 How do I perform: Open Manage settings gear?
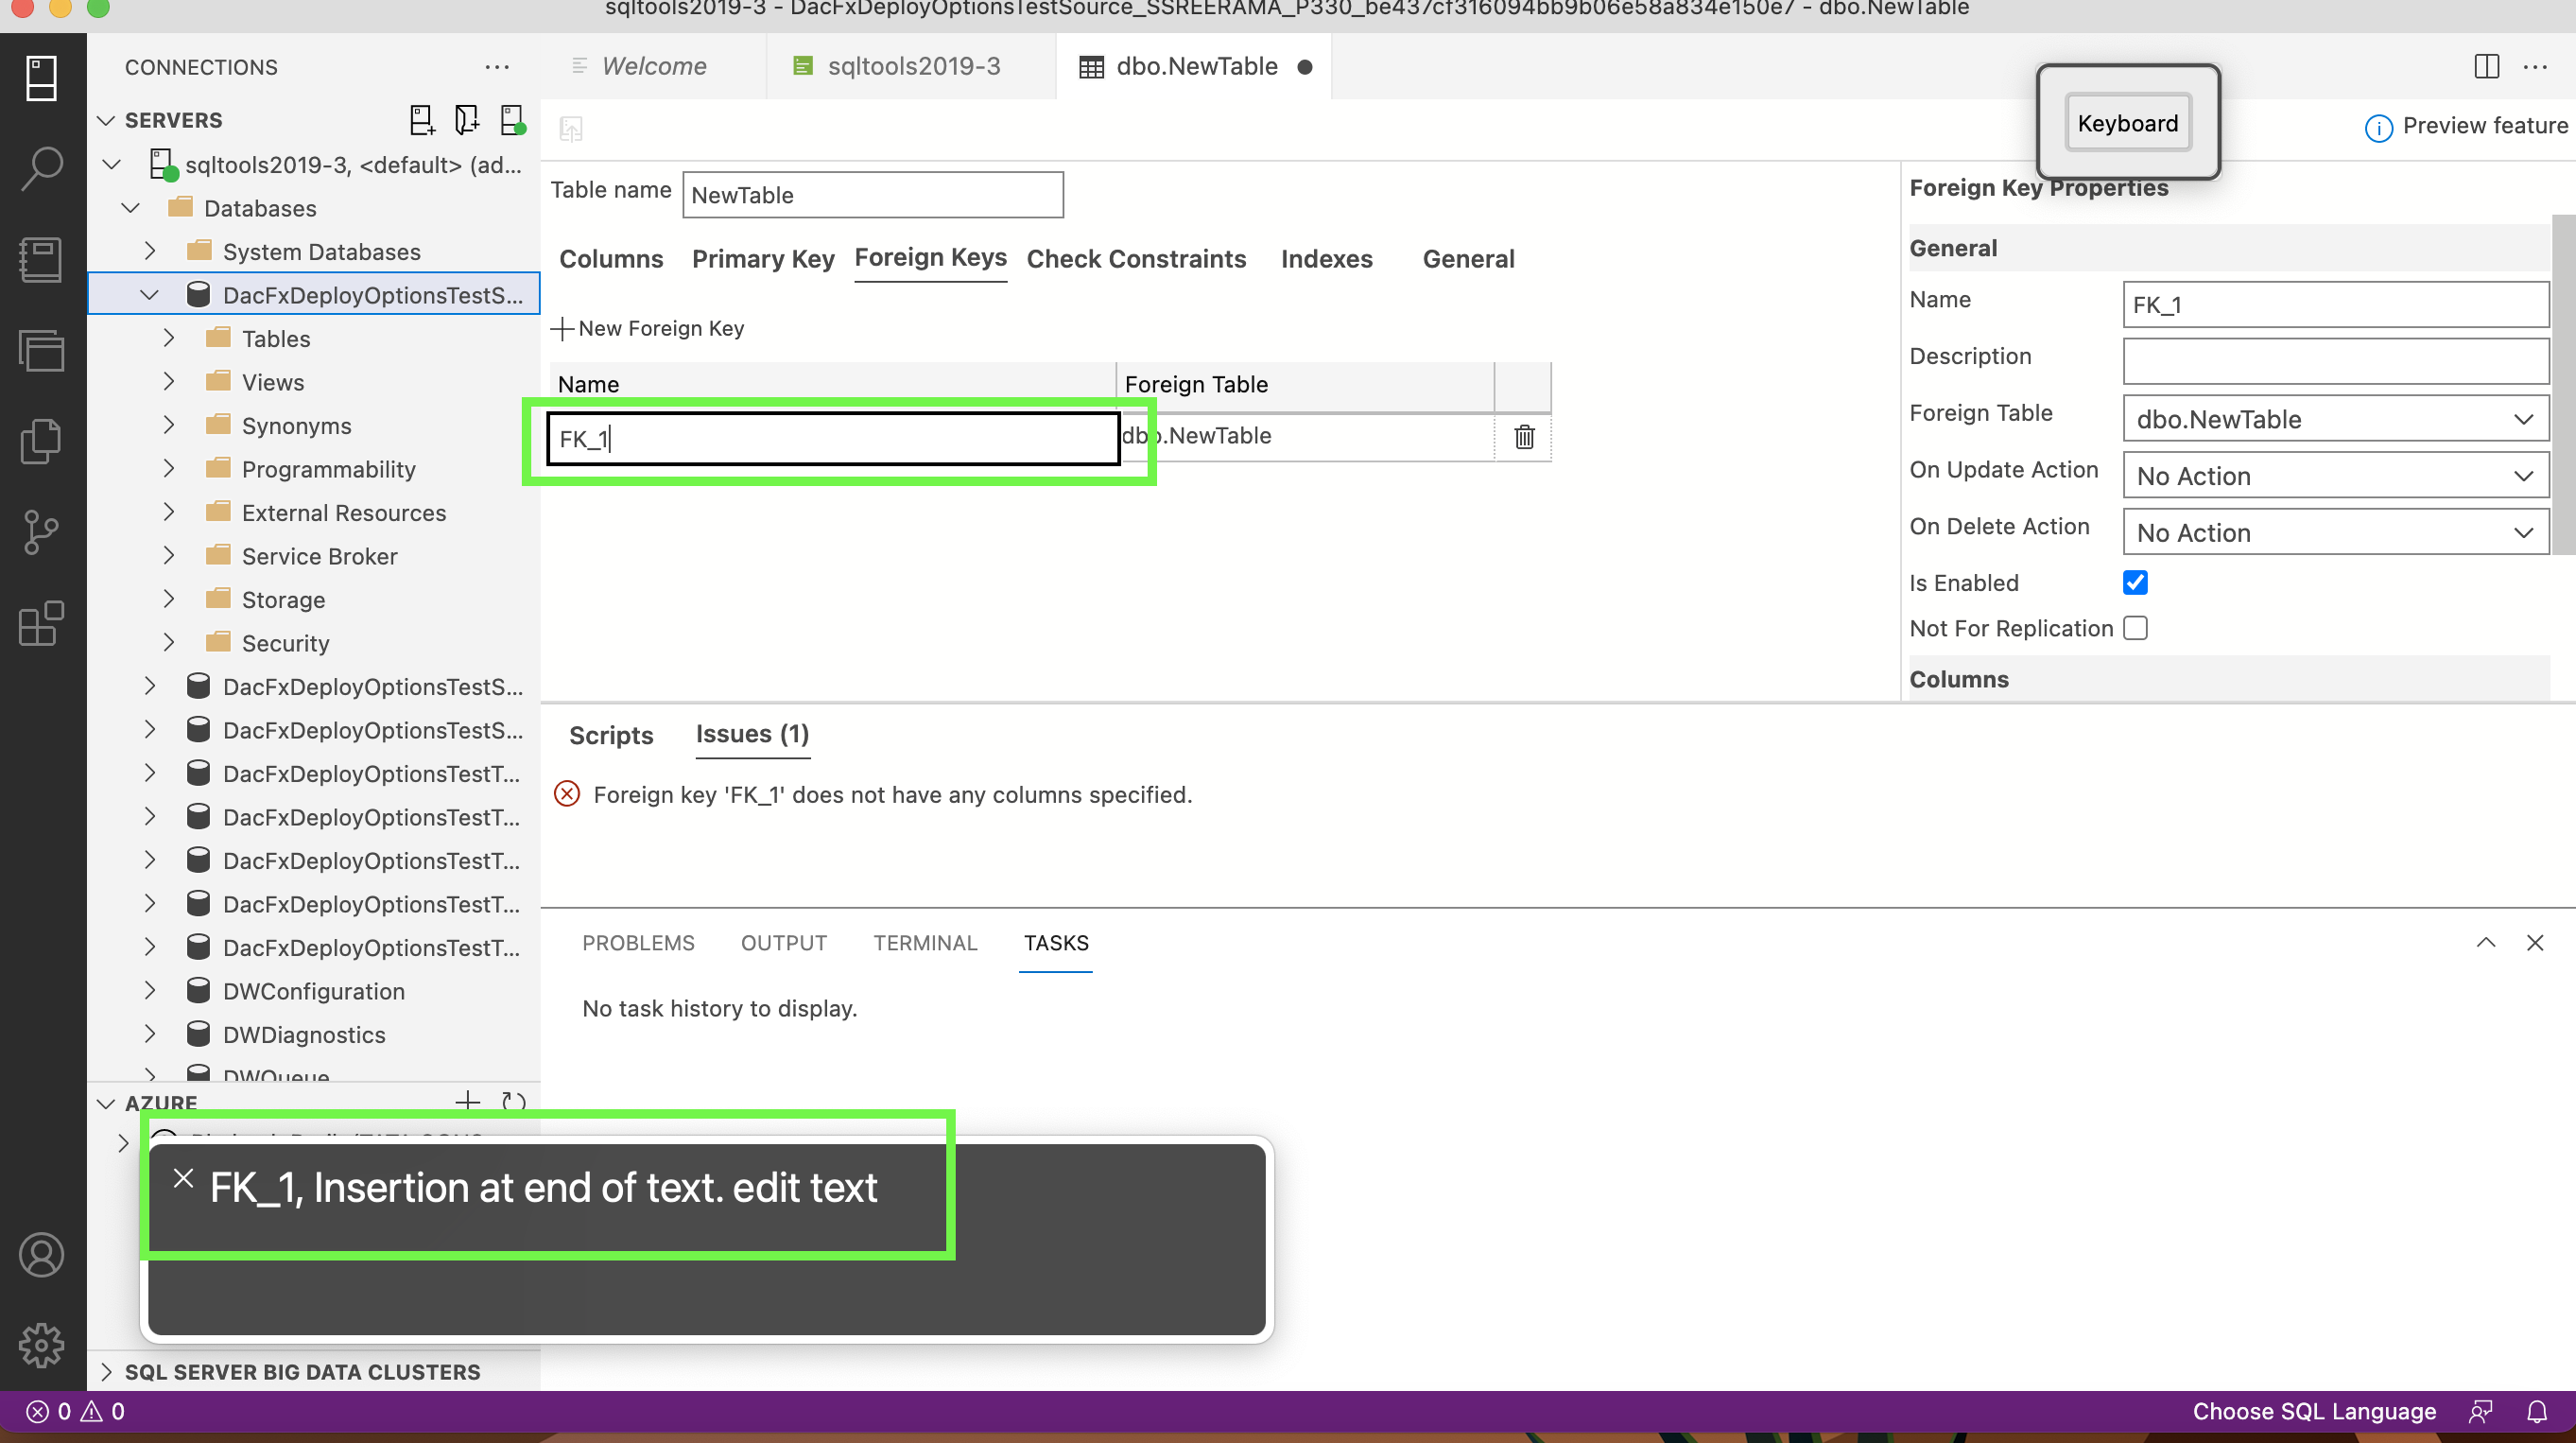[41, 1345]
